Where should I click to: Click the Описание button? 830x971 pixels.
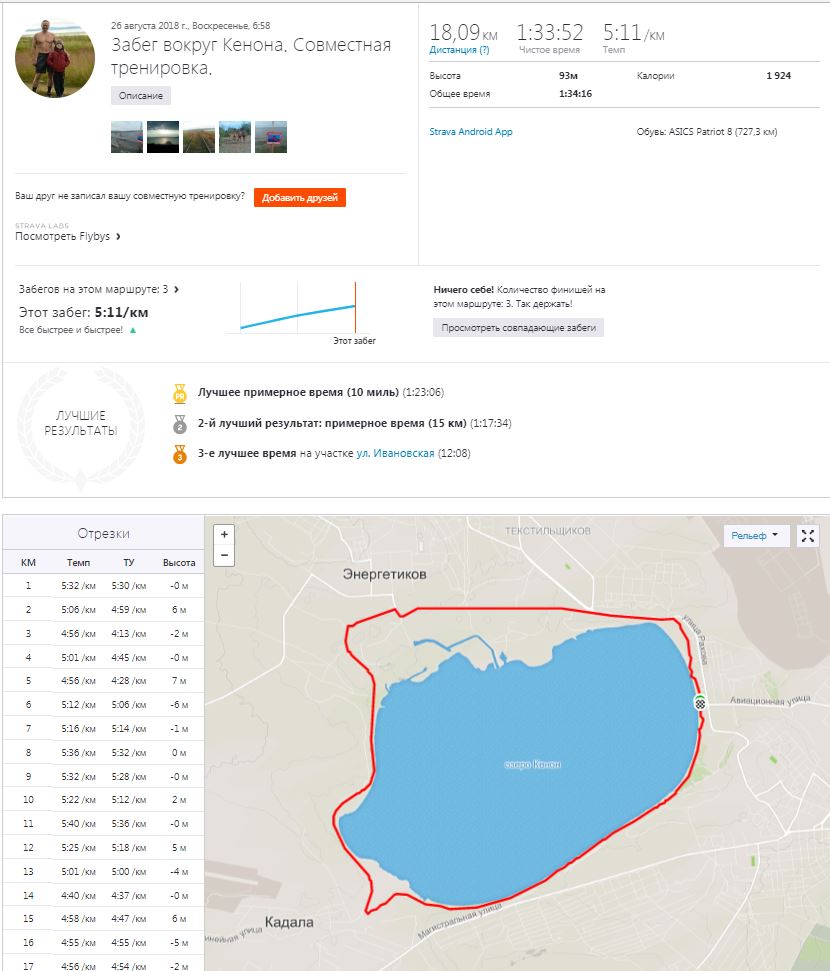click(x=141, y=96)
